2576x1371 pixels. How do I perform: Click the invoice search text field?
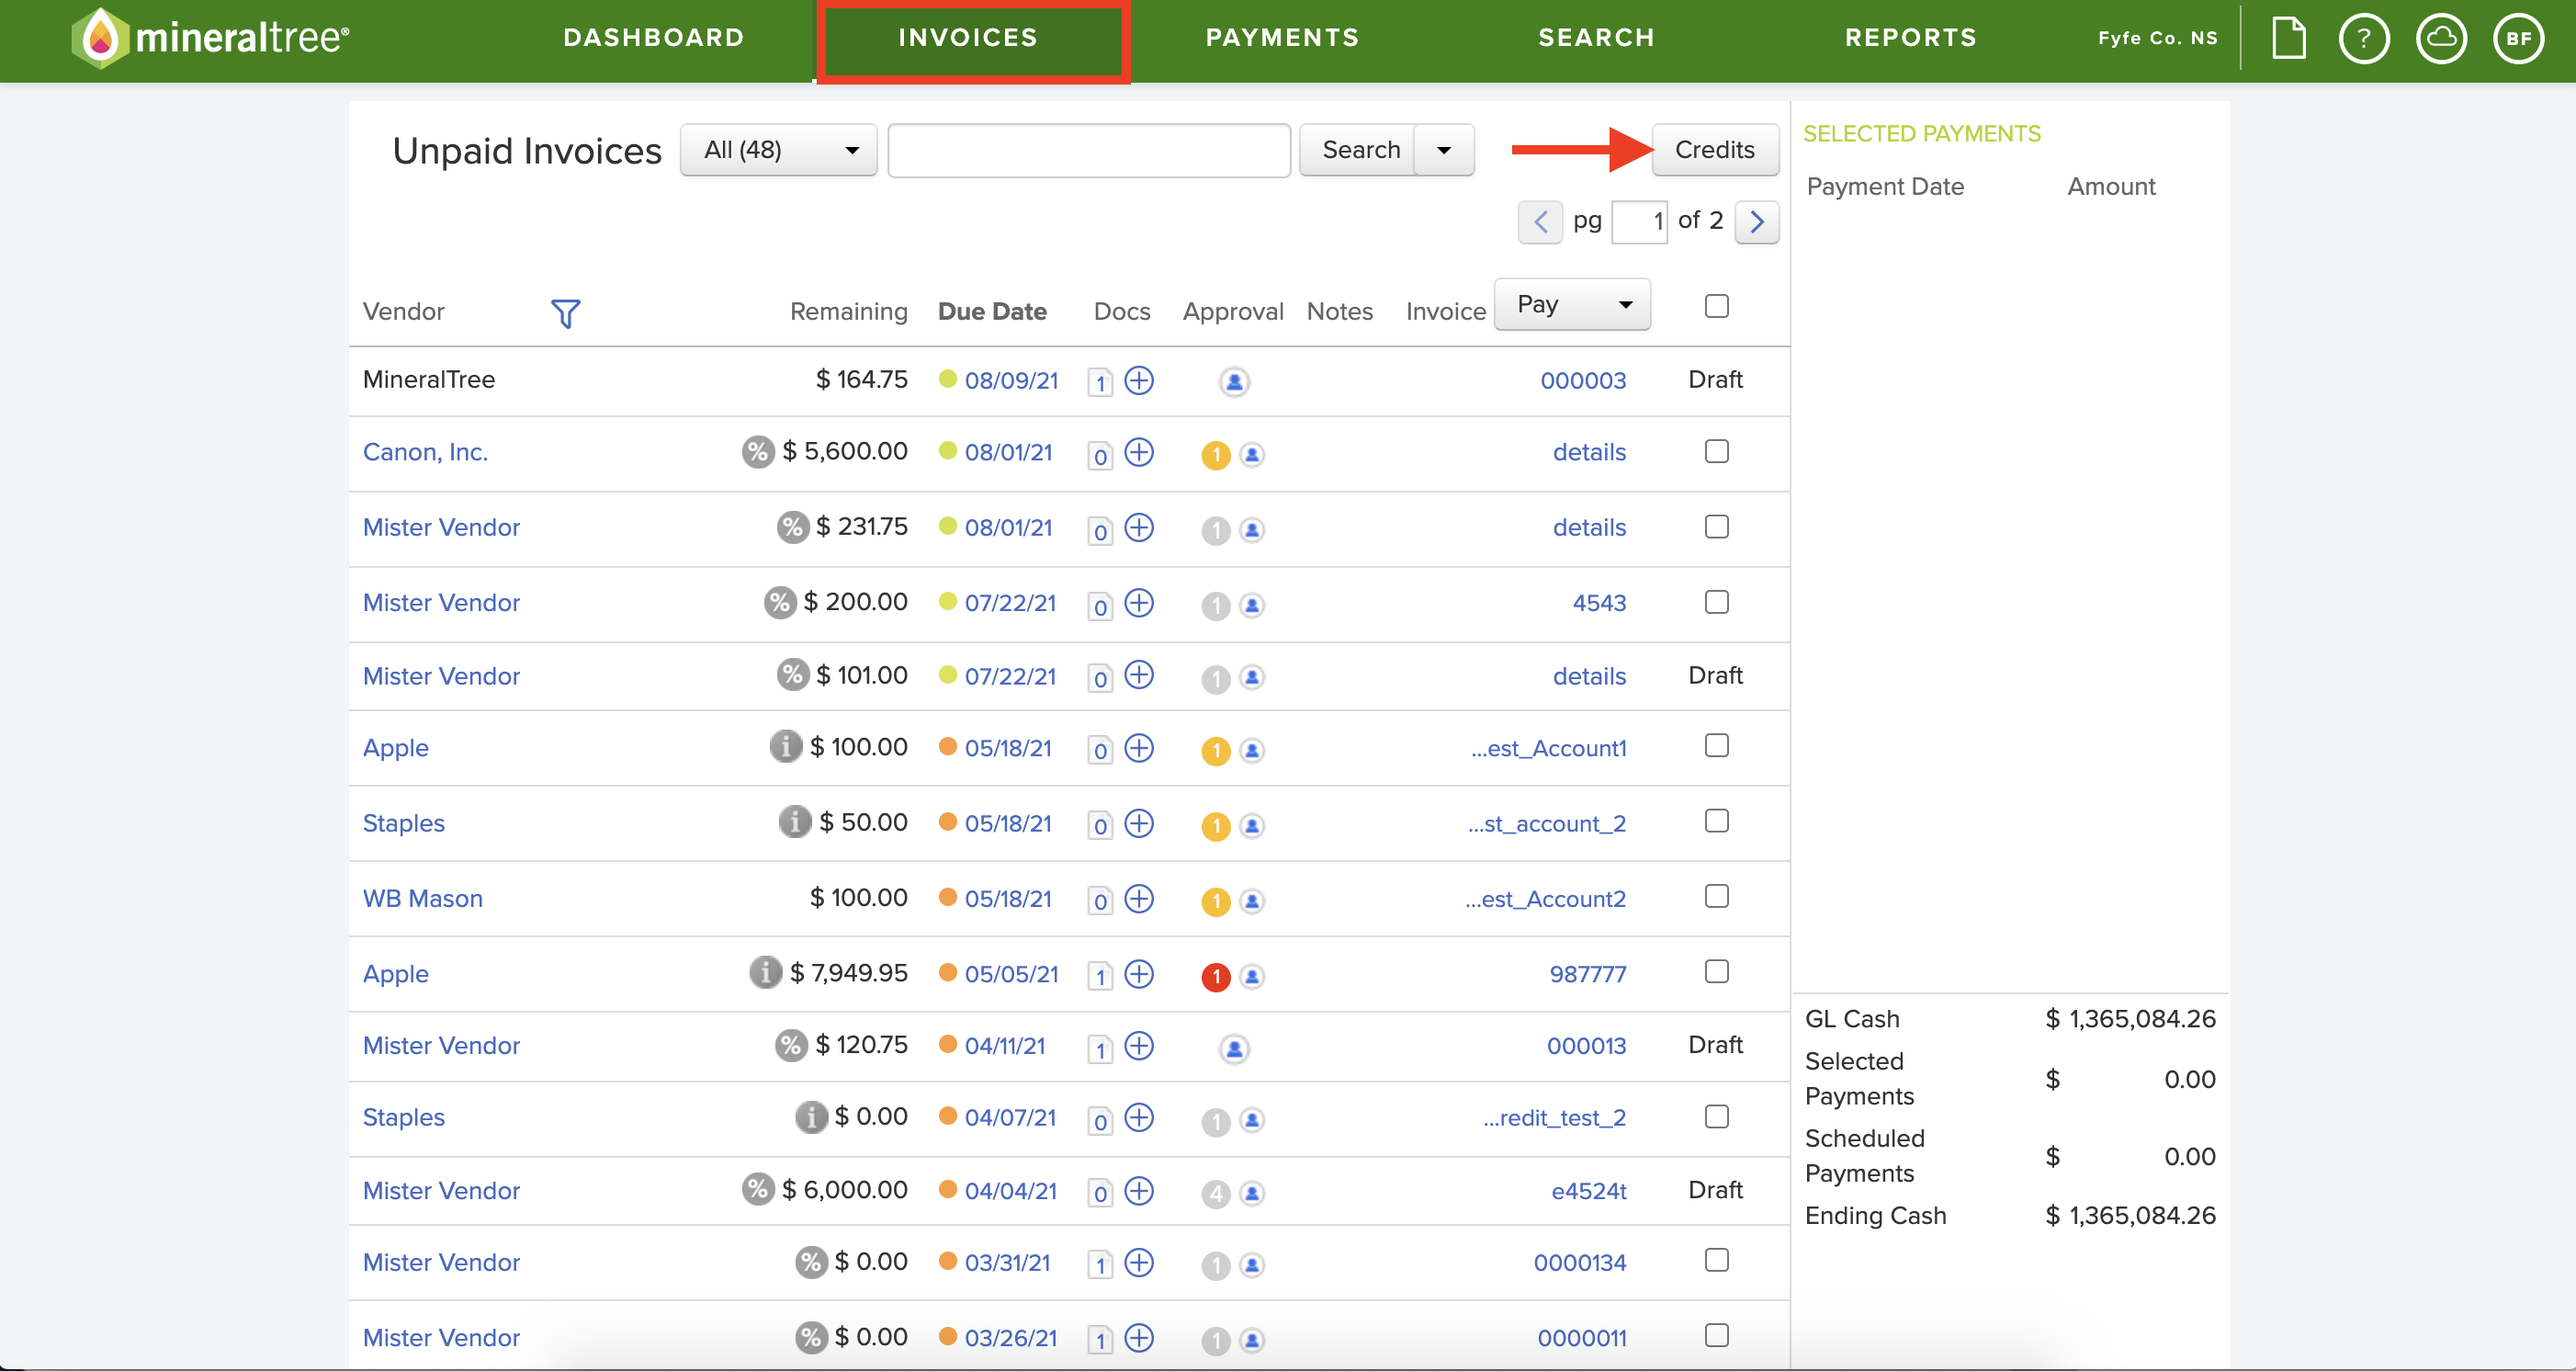coord(1089,150)
